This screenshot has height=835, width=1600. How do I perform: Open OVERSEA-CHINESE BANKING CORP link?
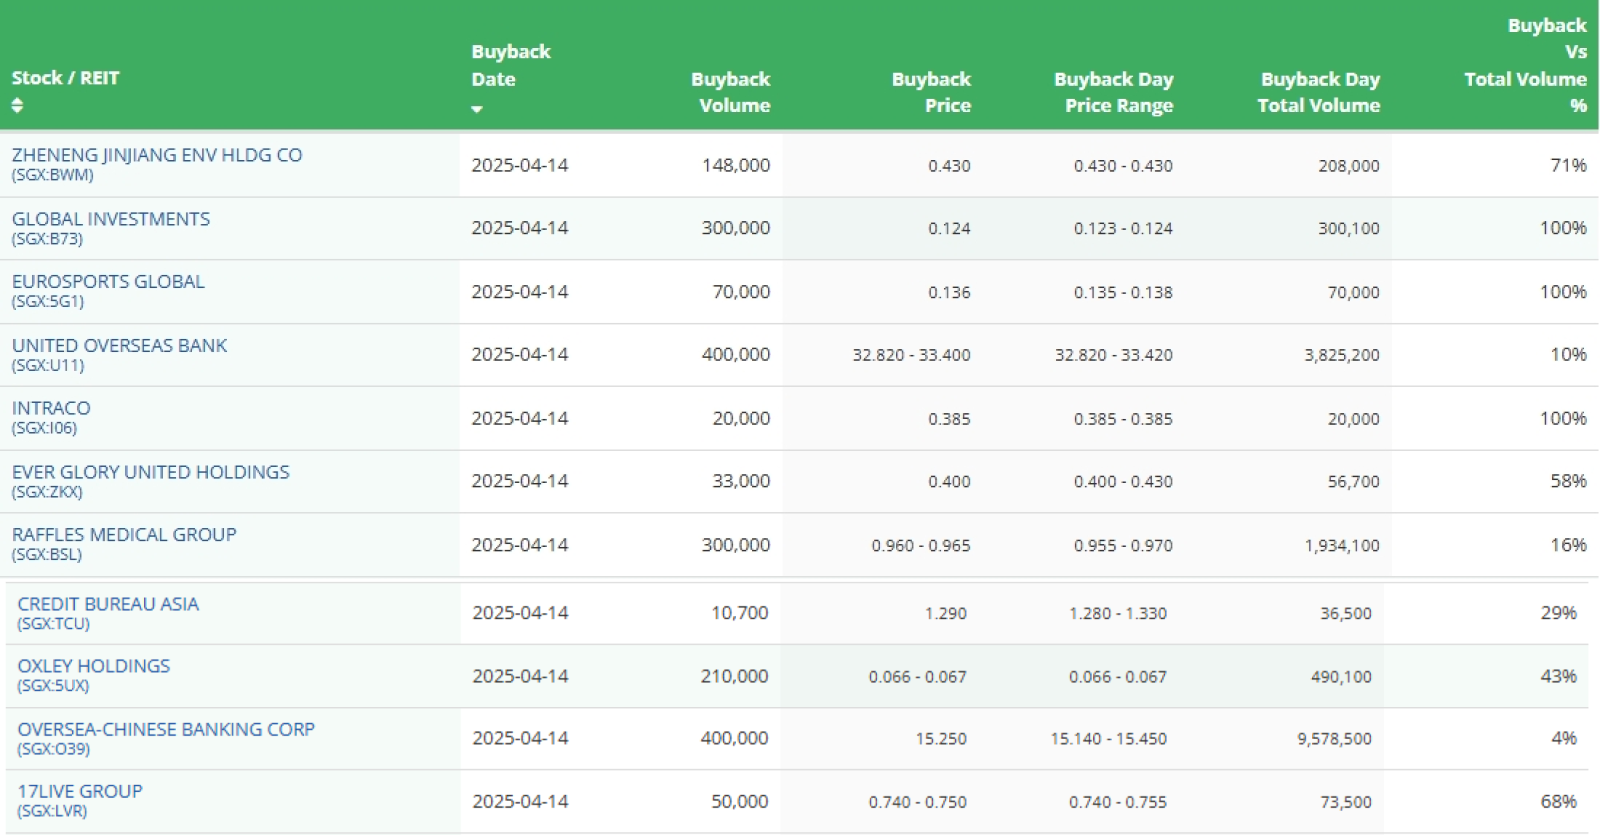(x=166, y=730)
